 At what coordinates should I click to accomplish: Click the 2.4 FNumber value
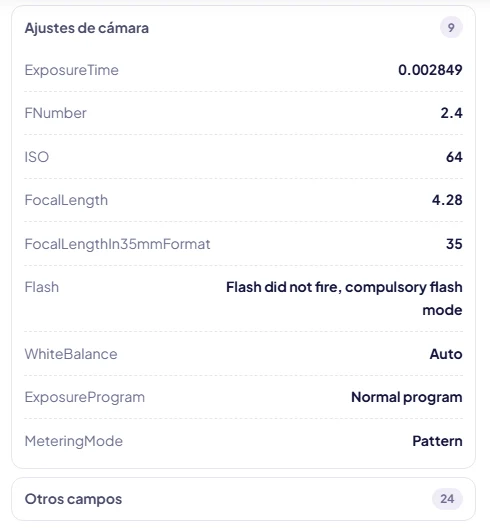pos(451,113)
